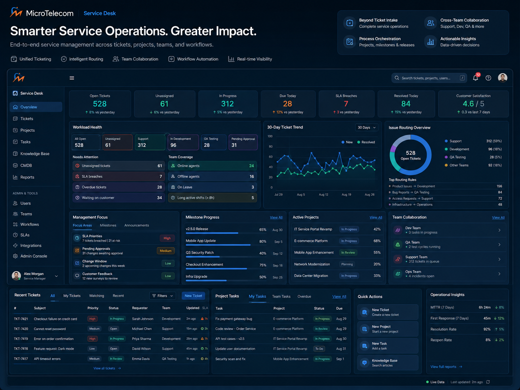Expand the Support Team row chevron
Screen dimensions: 520x390
[499, 259]
